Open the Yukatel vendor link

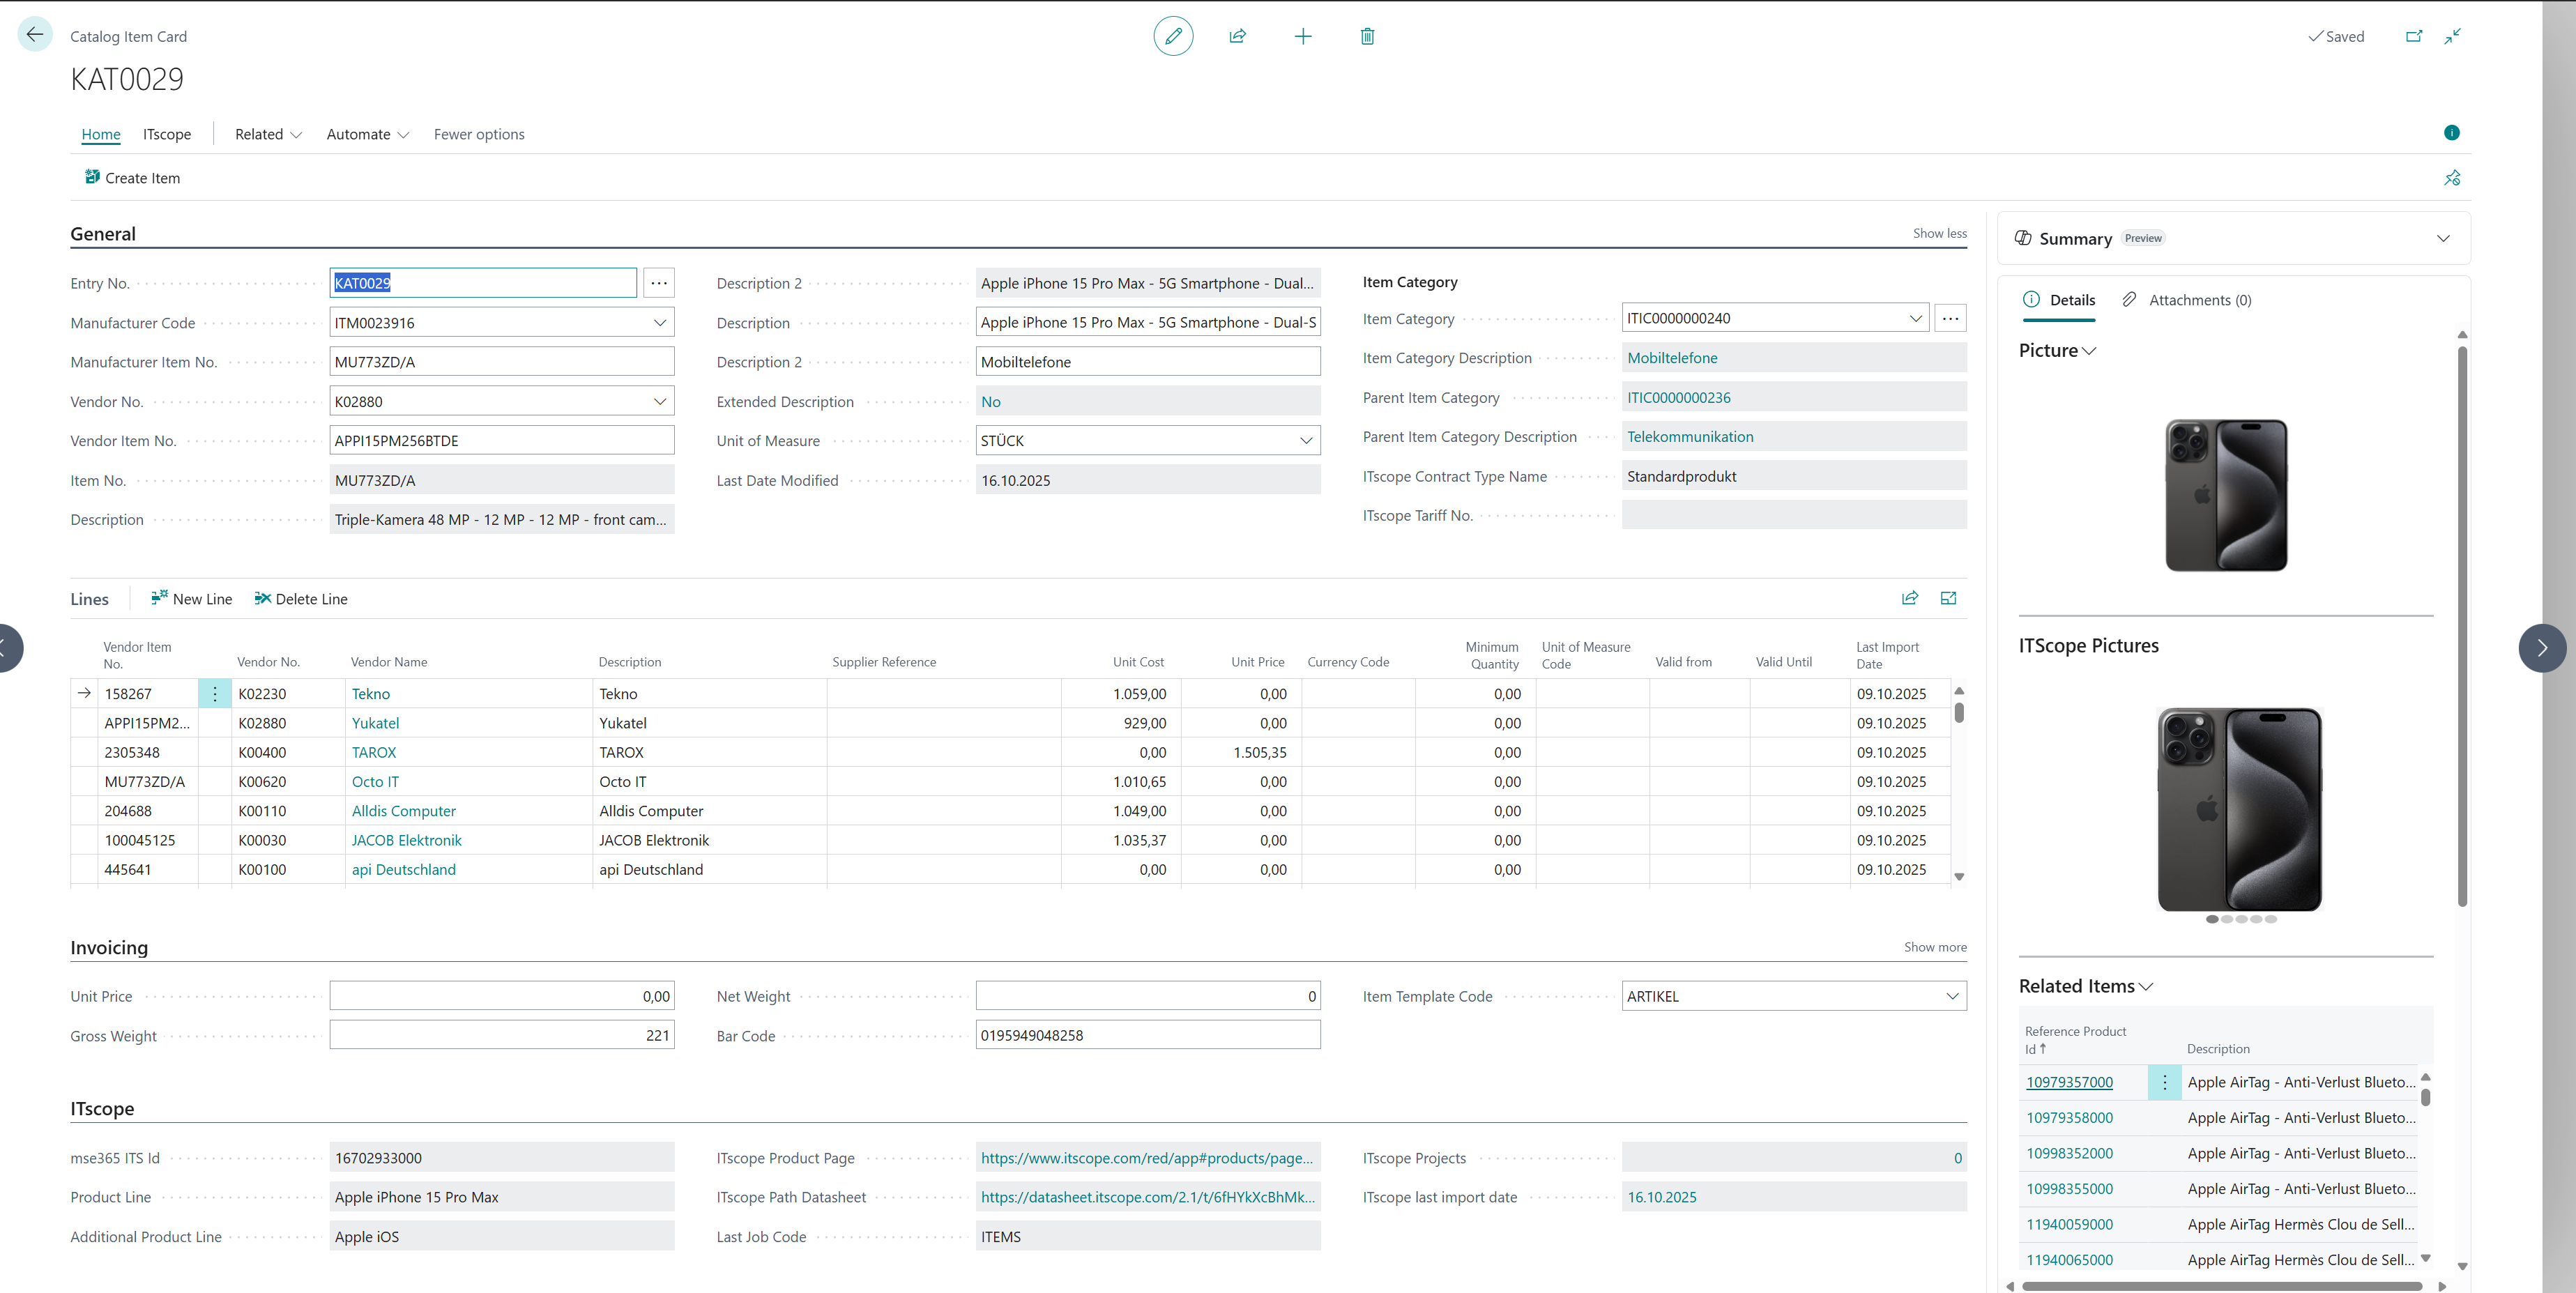coord(375,722)
